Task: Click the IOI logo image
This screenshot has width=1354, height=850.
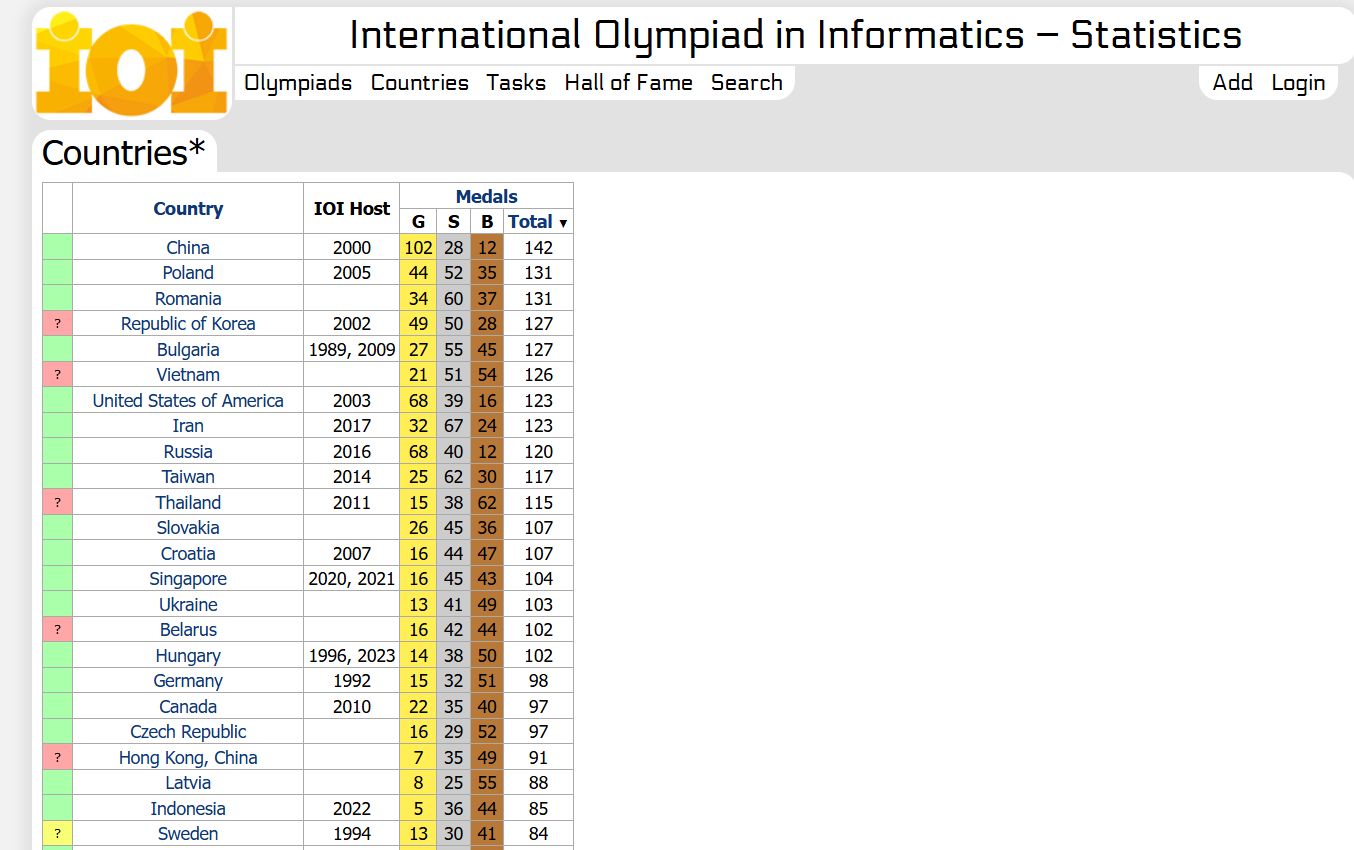Action: click(131, 63)
